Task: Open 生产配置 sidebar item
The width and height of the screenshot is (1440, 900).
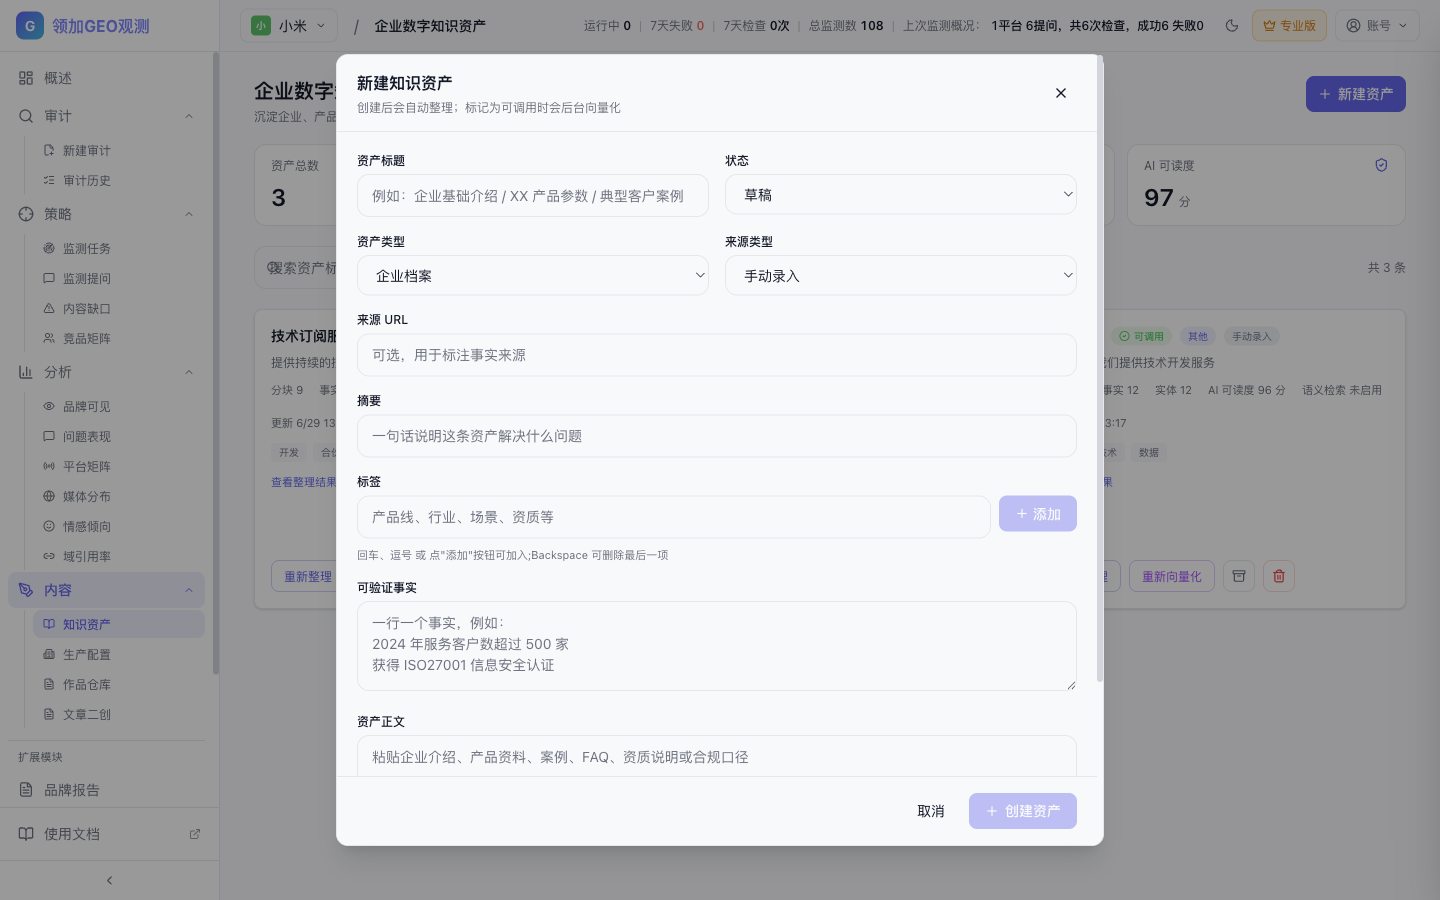Action: coord(118,654)
